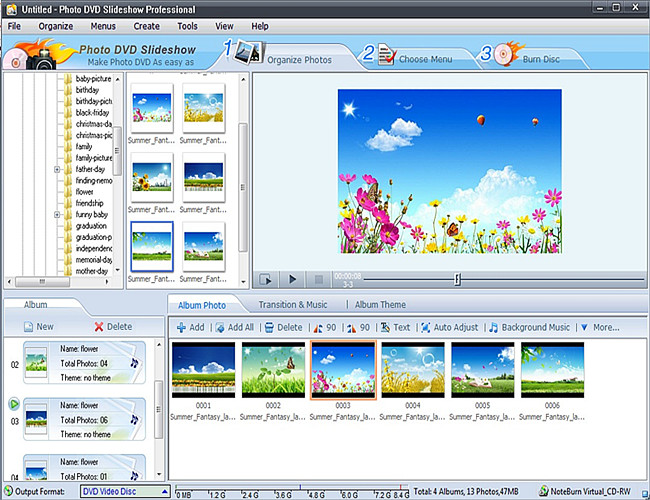Switch to the Album Photo tab
Screen dimensions: 650x500
click(x=202, y=305)
